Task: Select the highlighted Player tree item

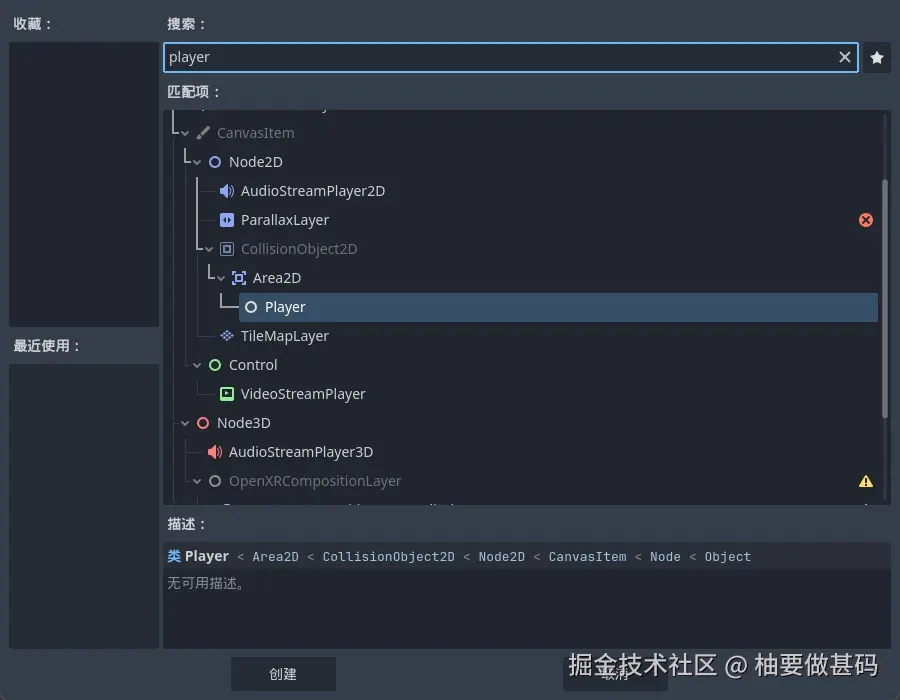Action: coord(285,306)
